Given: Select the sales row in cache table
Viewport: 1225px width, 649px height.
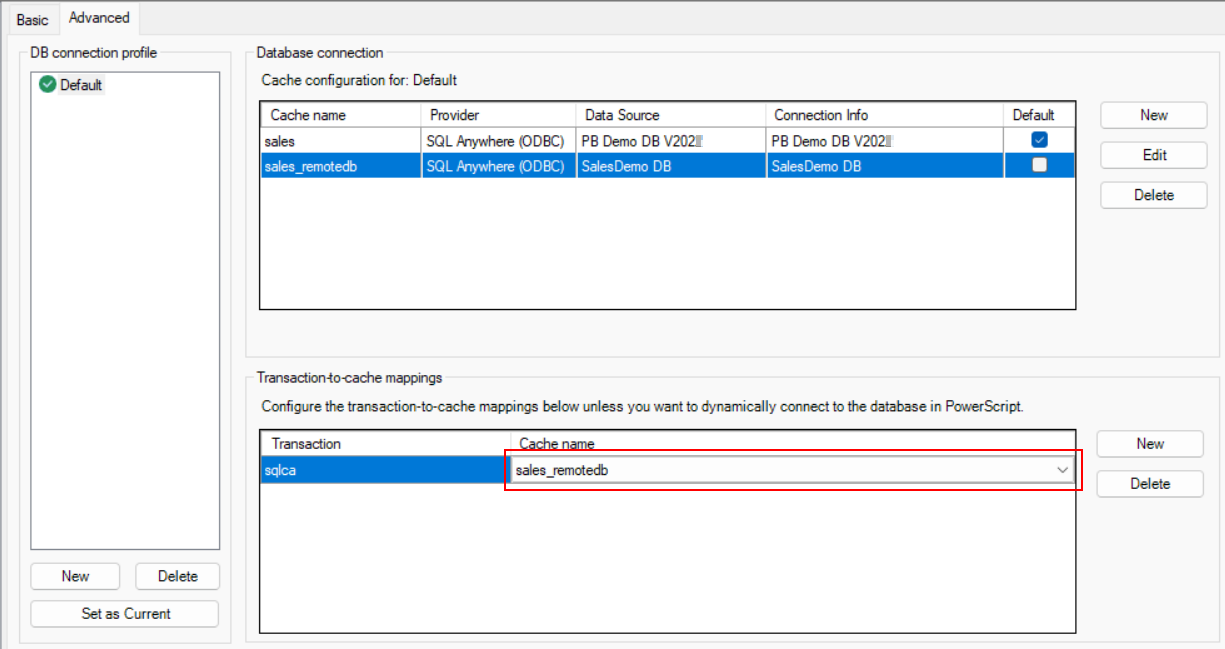Looking at the screenshot, I should pyautogui.click(x=340, y=141).
